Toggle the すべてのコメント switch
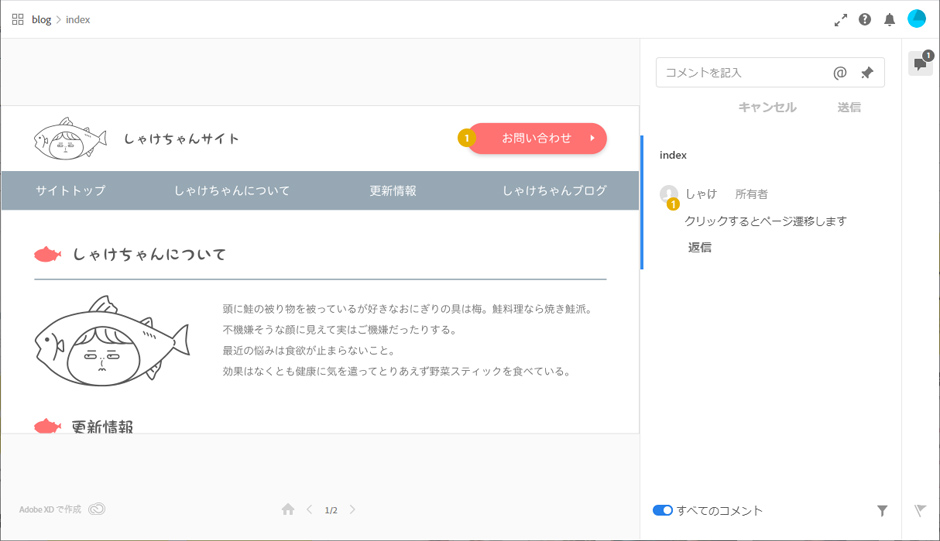Screen dimensions: 940x541 coord(662,511)
